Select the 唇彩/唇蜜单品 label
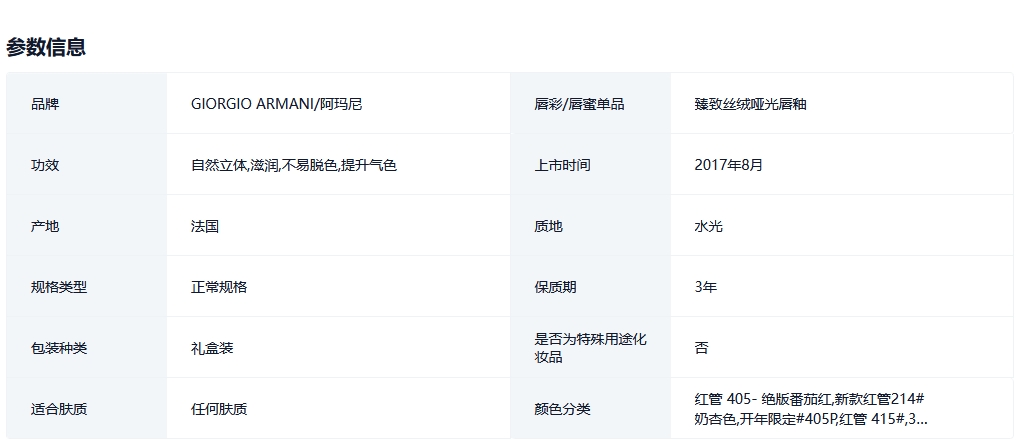 [579, 104]
